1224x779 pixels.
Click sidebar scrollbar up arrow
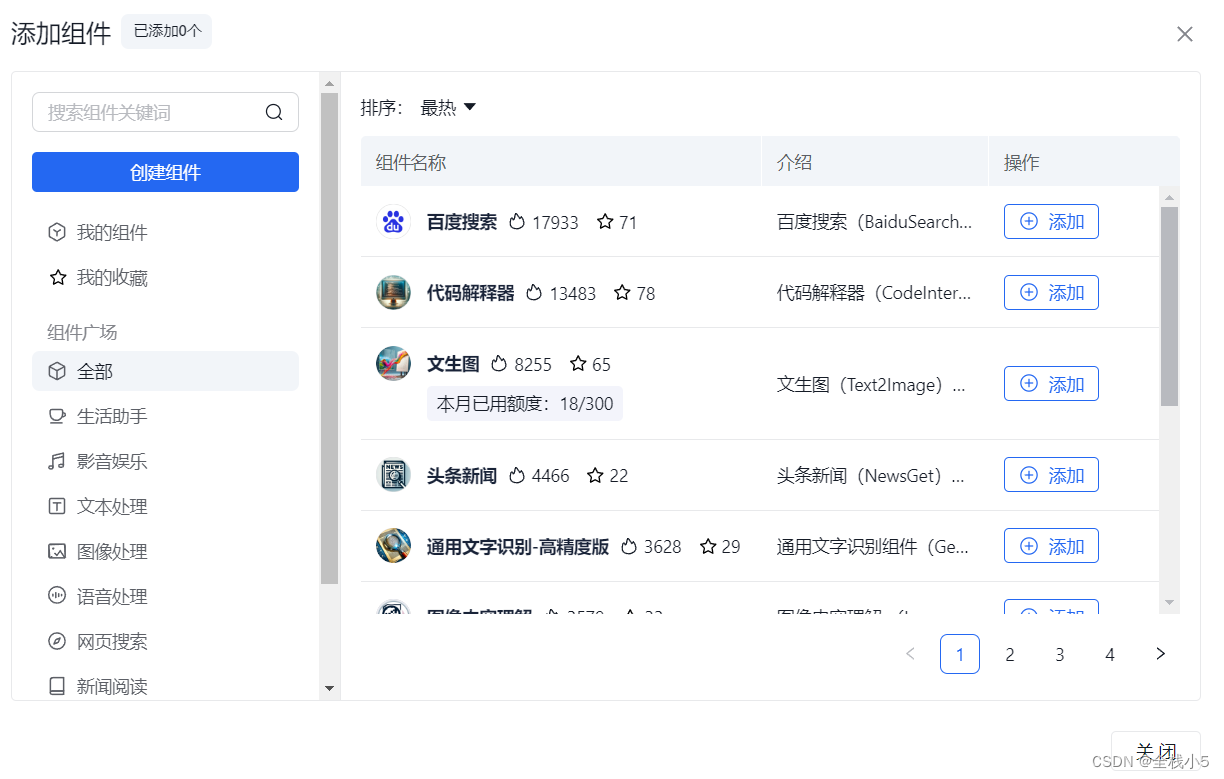tap(330, 83)
